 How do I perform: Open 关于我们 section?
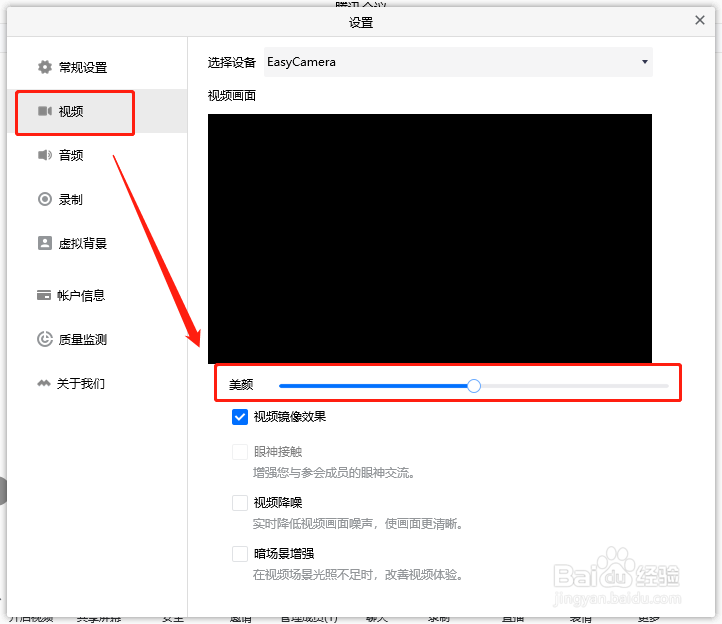(x=97, y=383)
